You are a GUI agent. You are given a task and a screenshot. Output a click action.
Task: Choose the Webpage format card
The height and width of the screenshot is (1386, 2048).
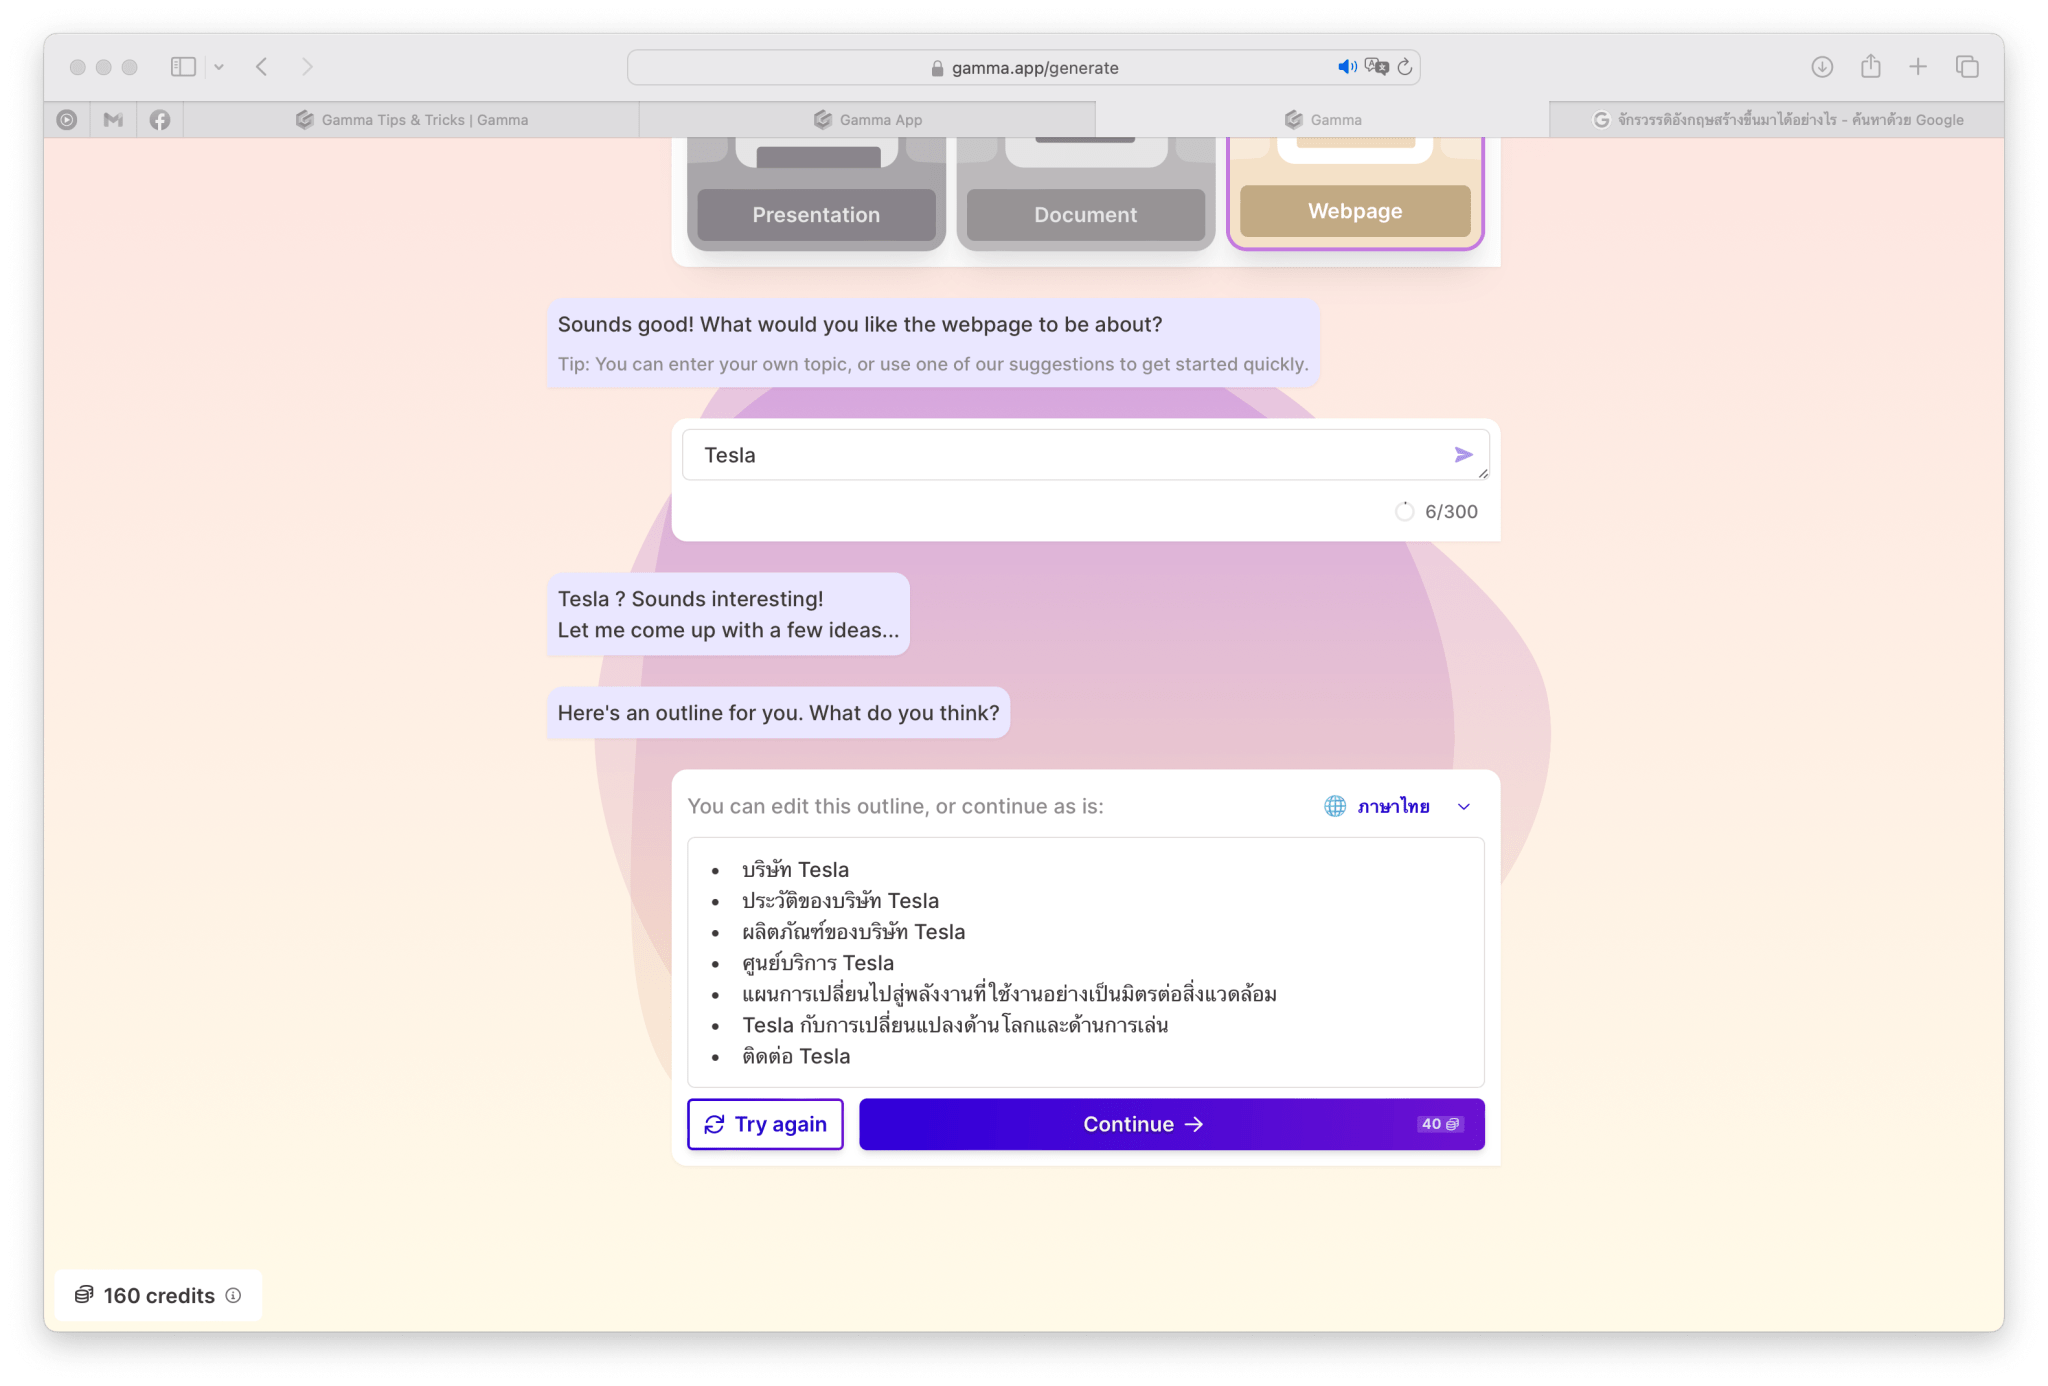(1355, 193)
